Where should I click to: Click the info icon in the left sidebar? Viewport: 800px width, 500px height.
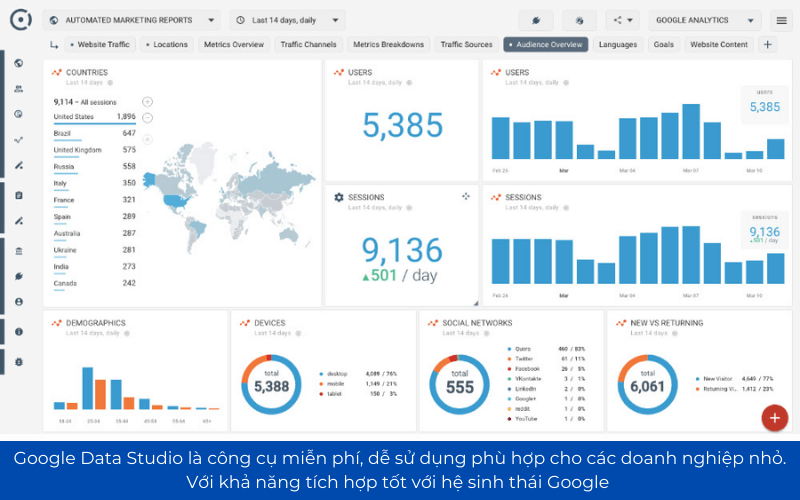pyautogui.click(x=19, y=332)
